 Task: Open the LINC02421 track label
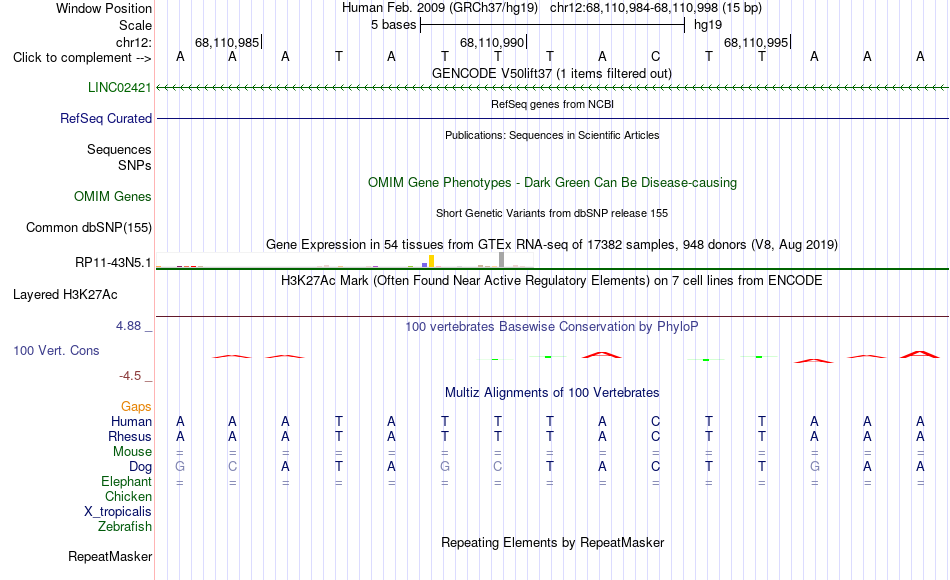pyautogui.click(x=119, y=87)
